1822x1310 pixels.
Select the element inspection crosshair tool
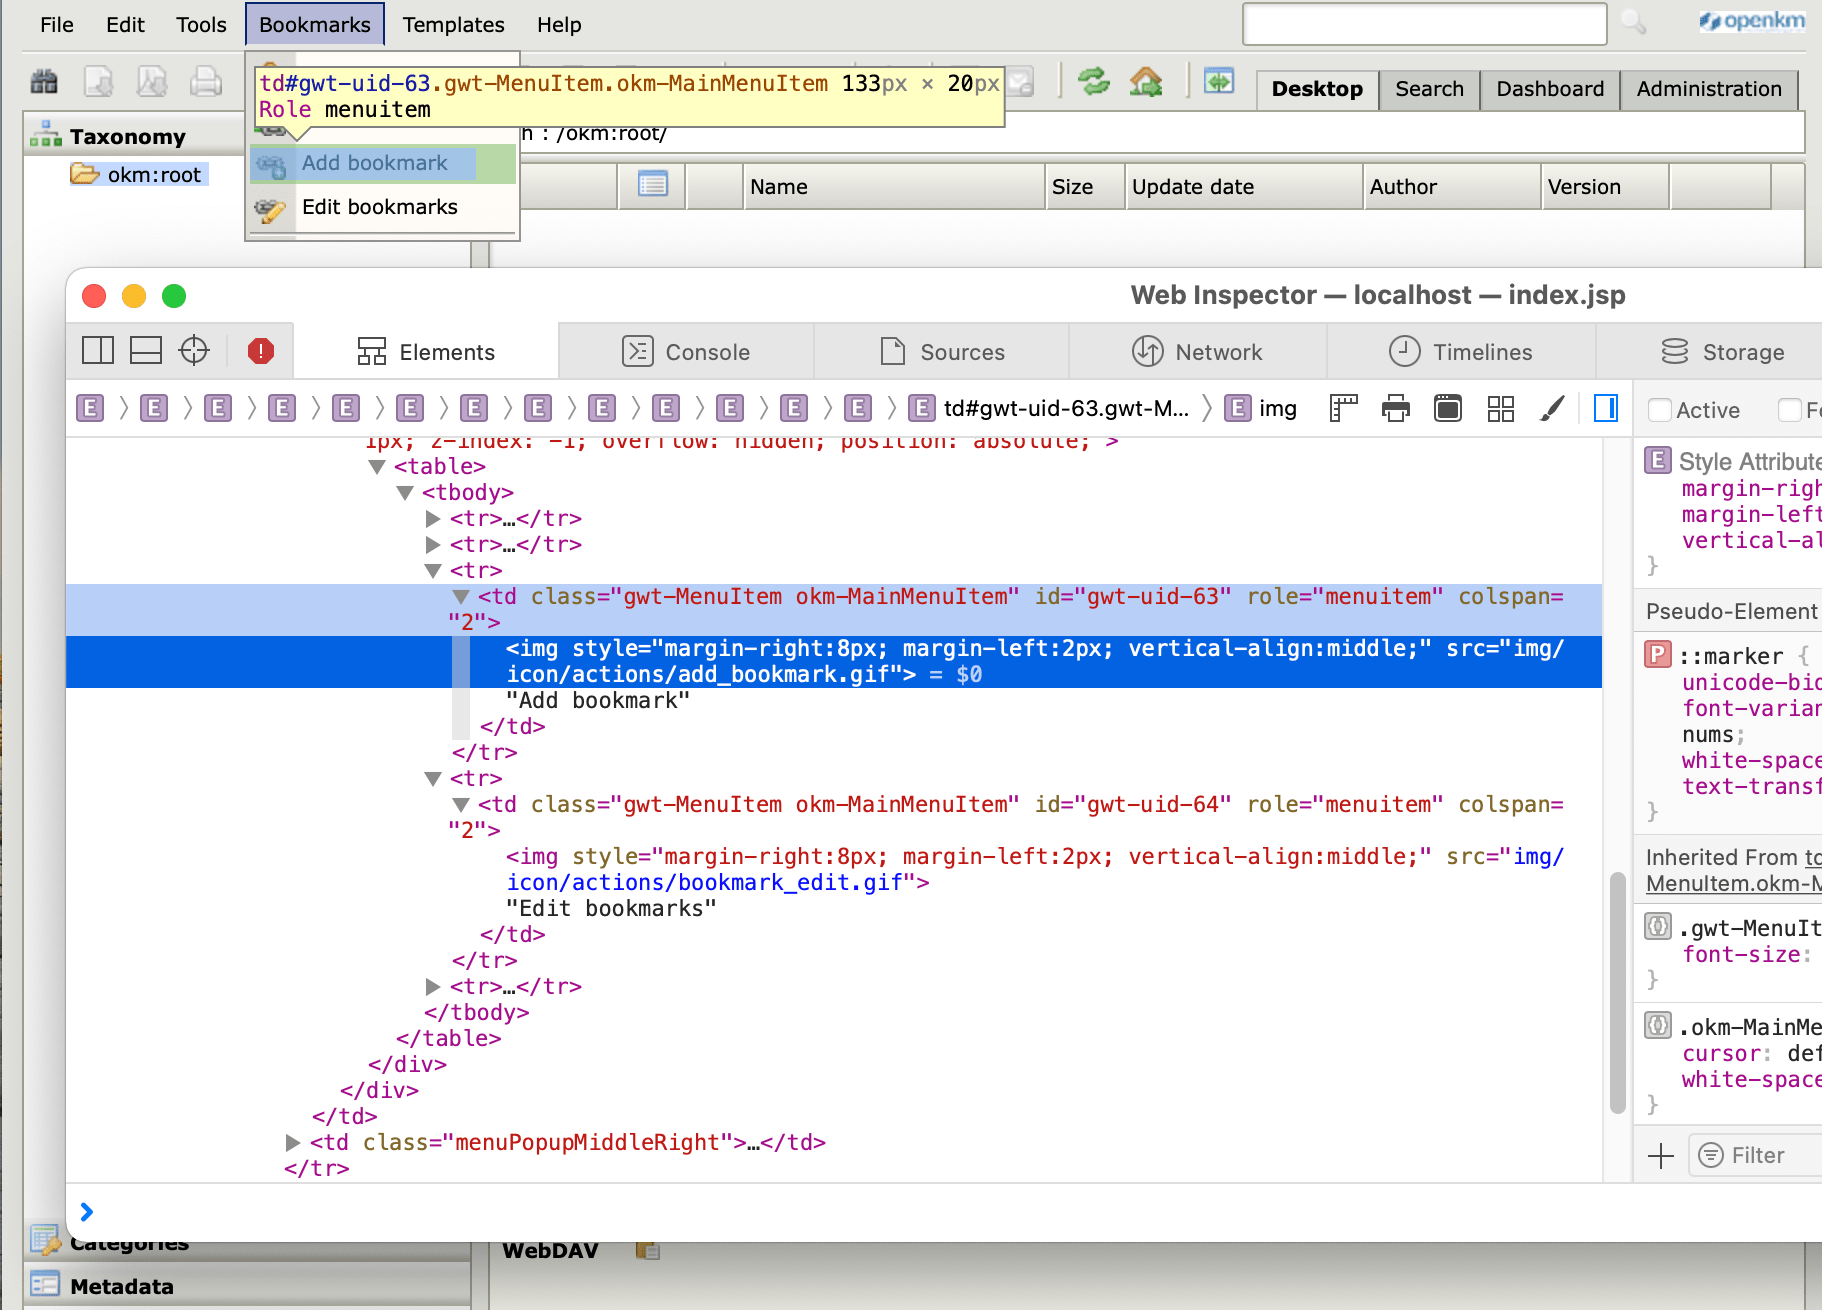click(194, 350)
